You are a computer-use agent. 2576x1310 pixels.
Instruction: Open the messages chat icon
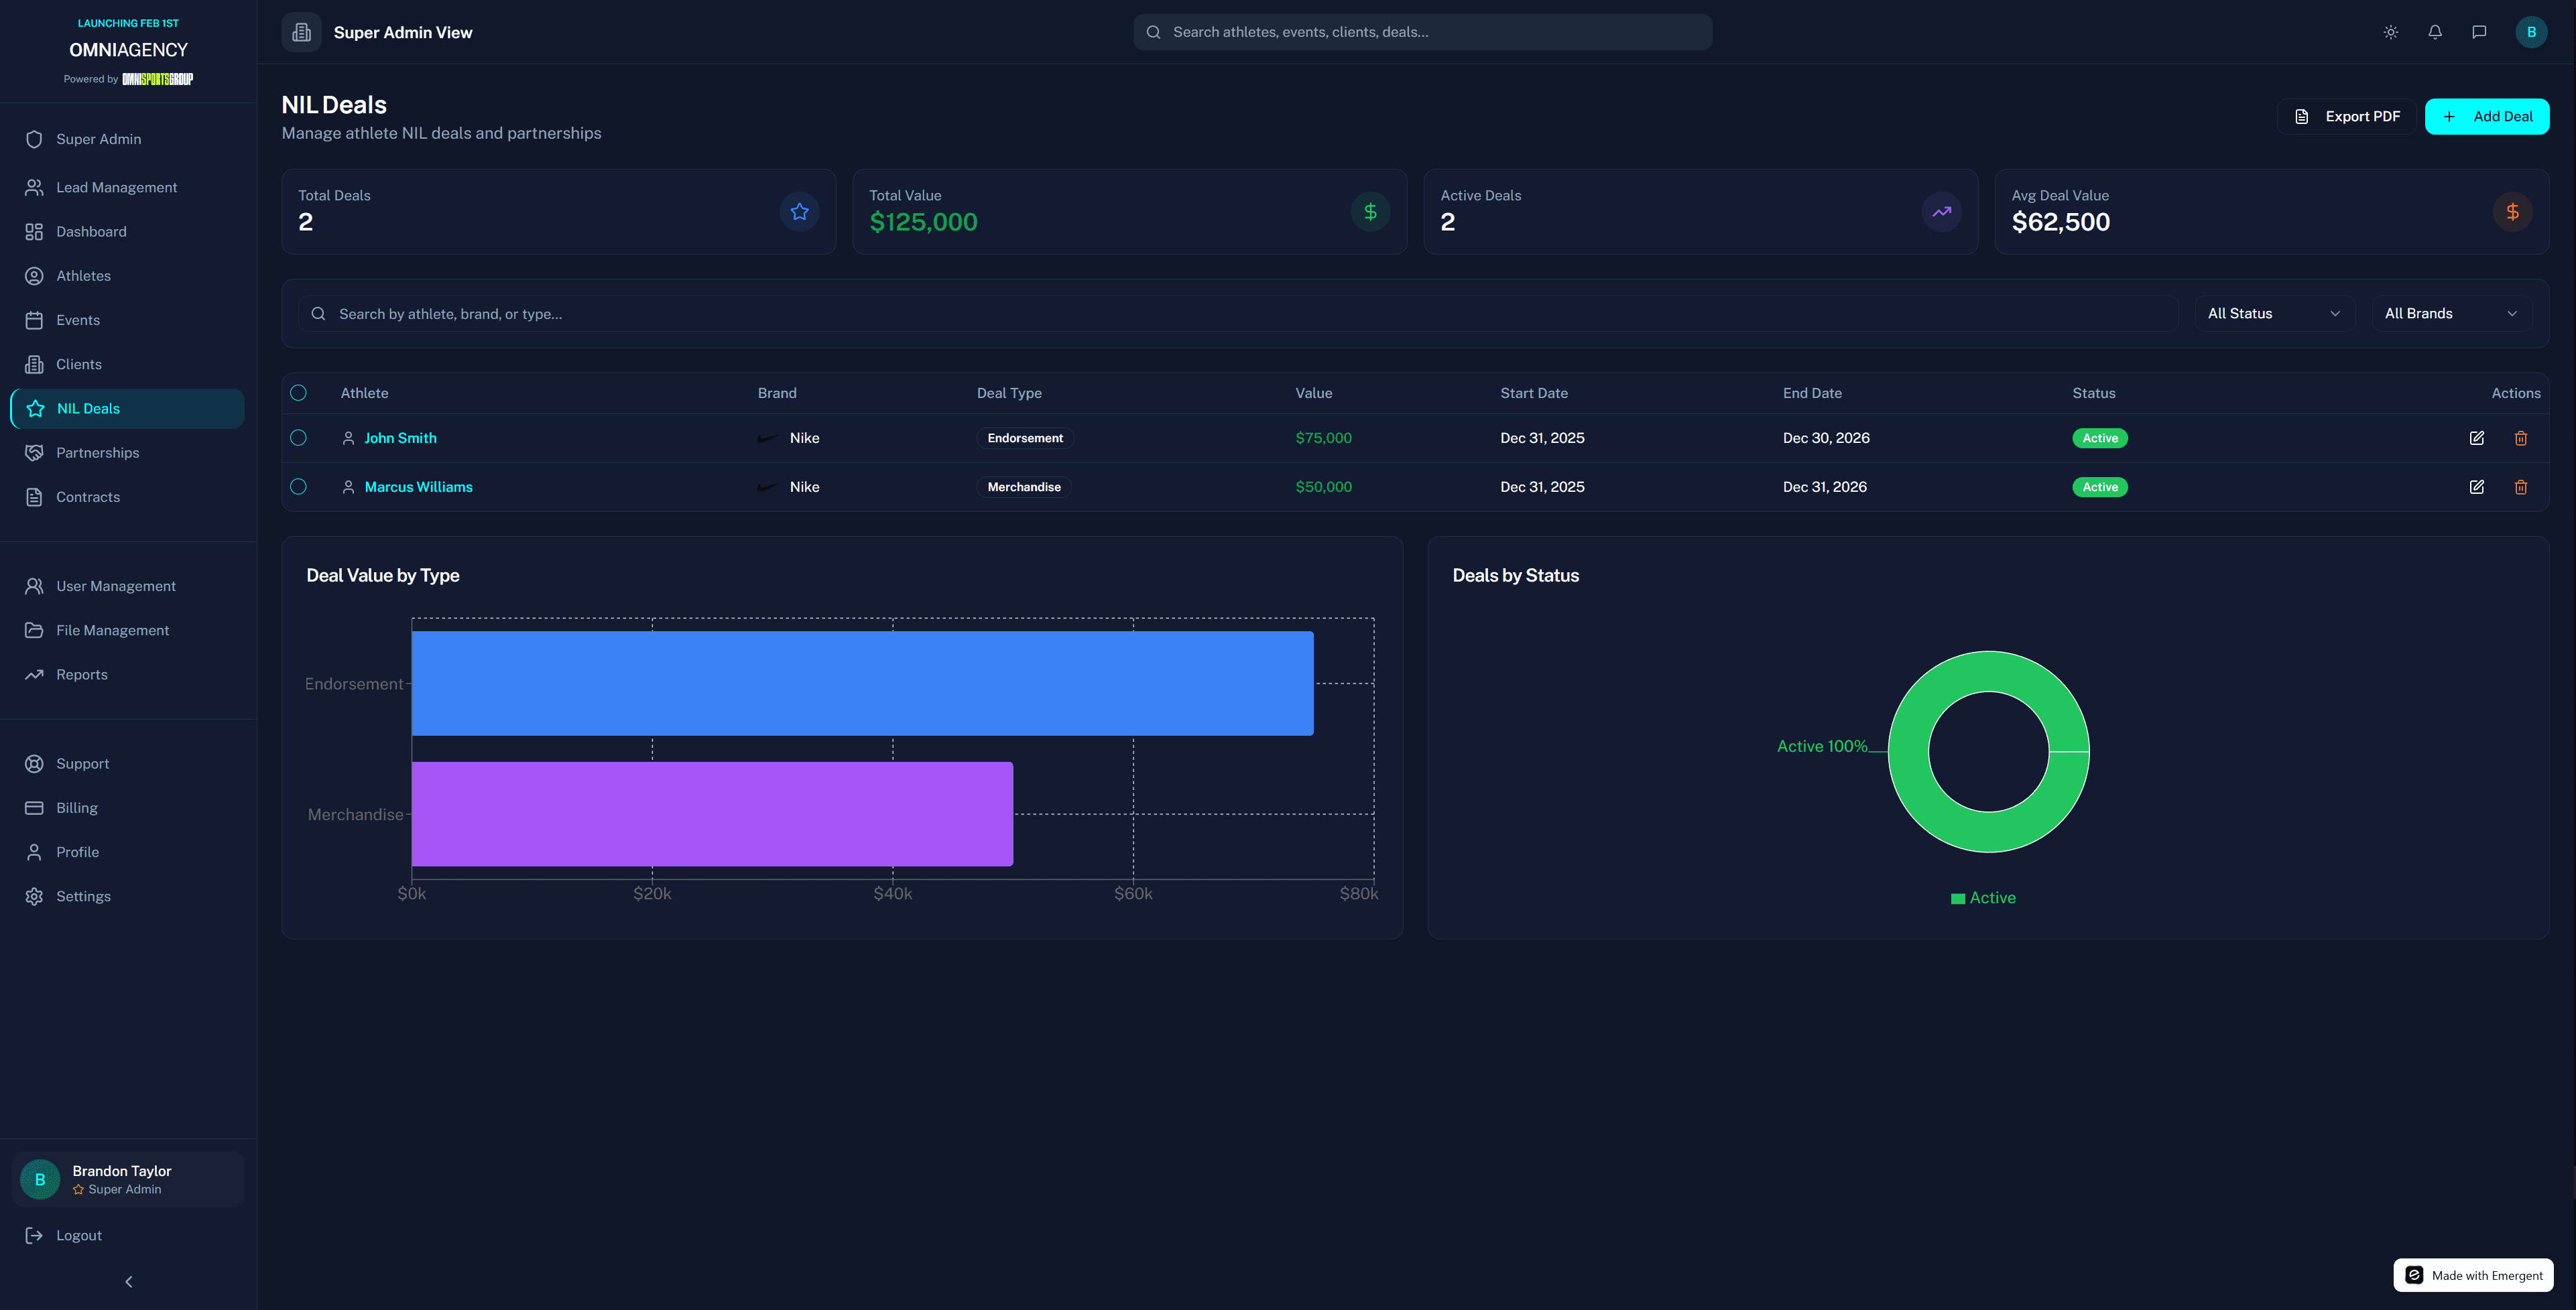(2479, 32)
